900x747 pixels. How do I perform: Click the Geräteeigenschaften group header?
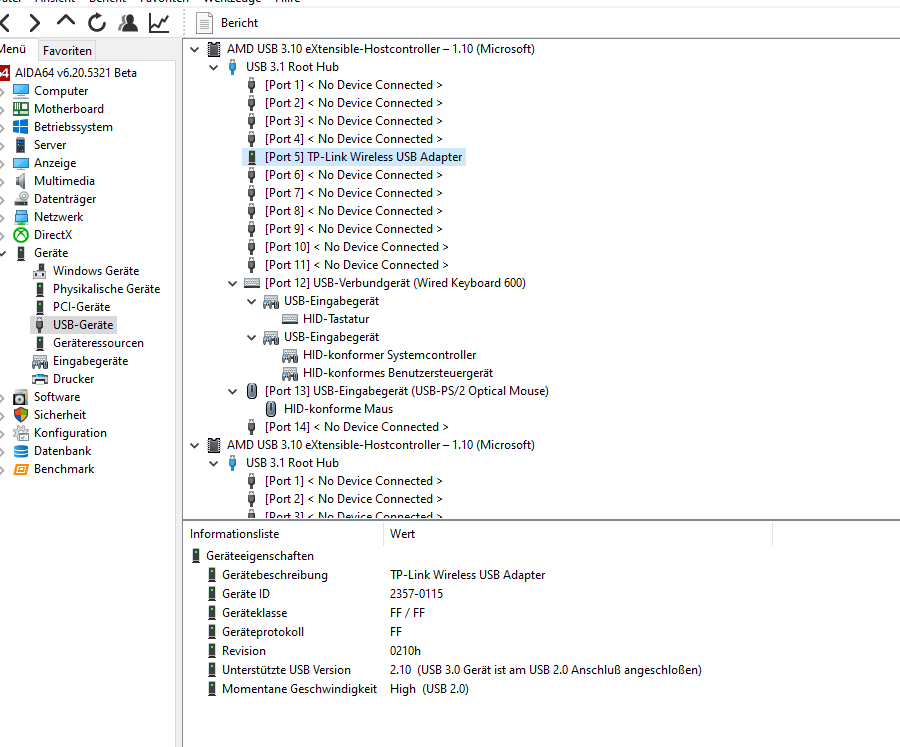click(259, 556)
